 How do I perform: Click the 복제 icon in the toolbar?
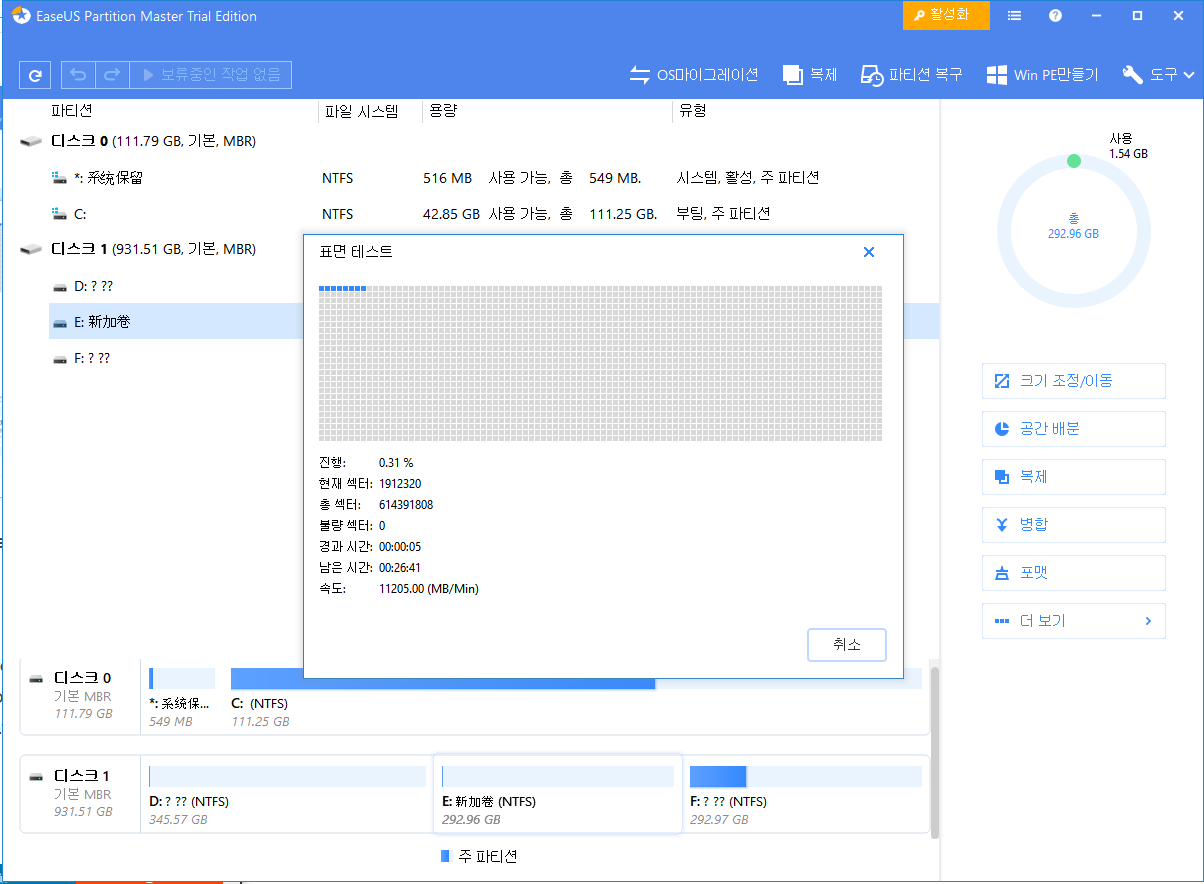click(x=810, y=74)
